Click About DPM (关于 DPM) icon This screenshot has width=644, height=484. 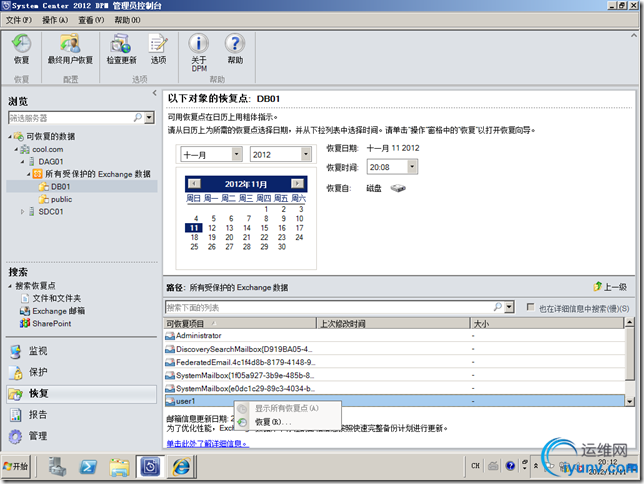coord(199,44)
